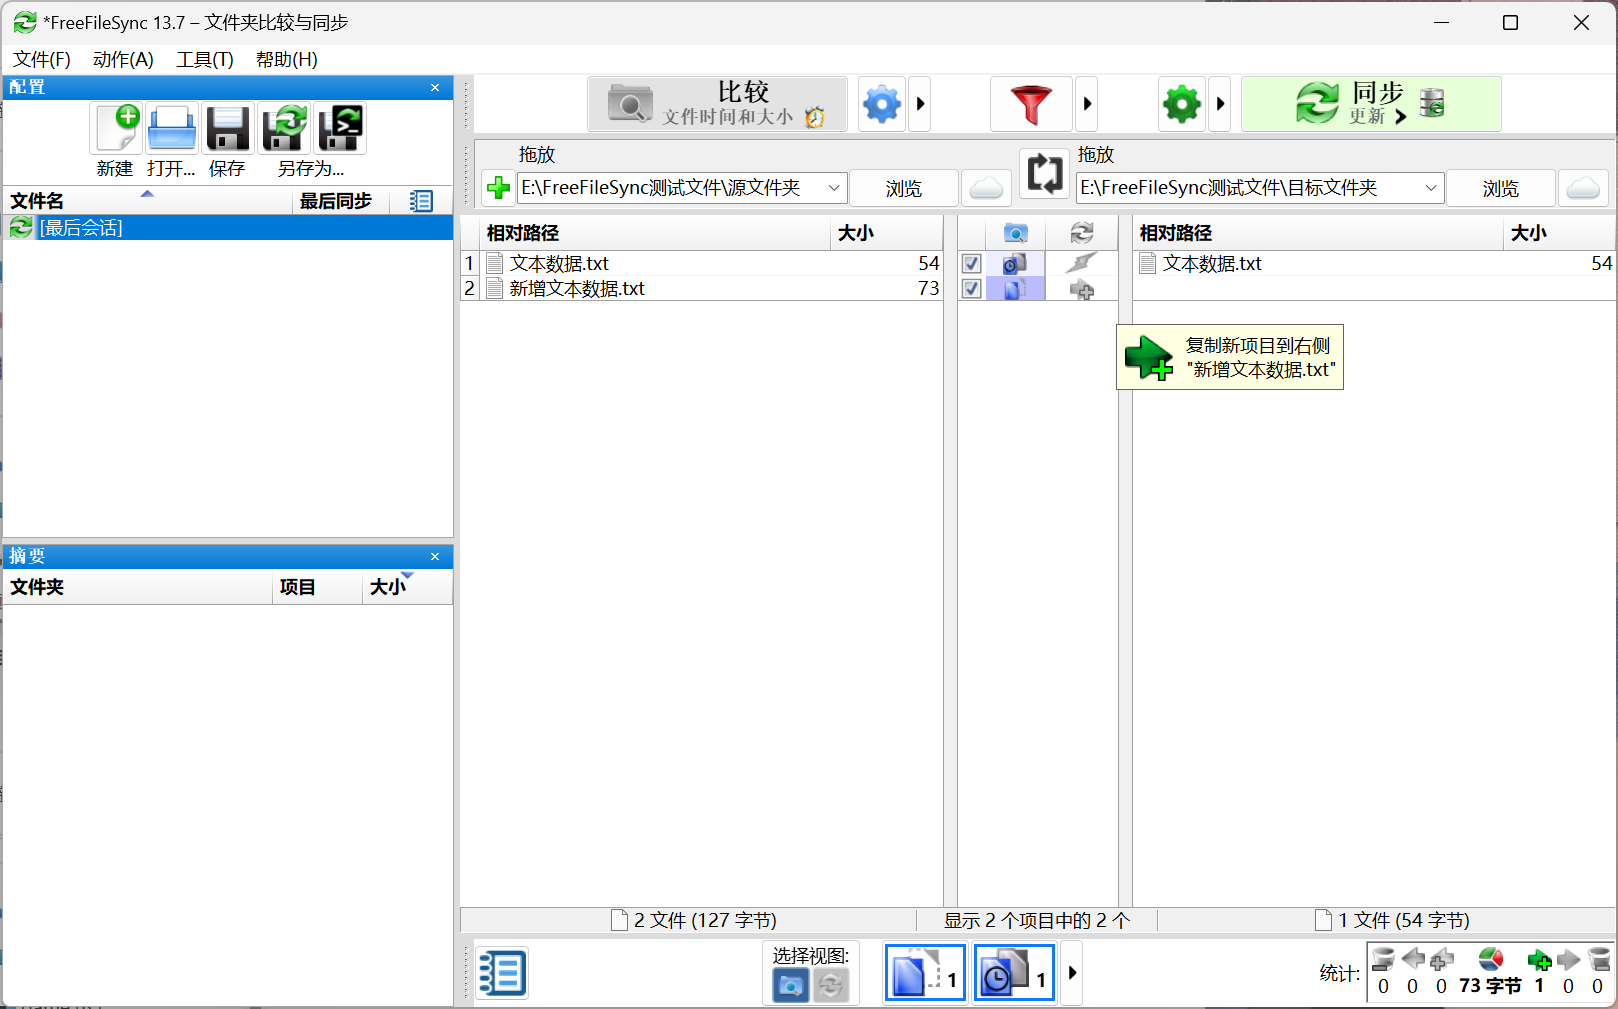Open the 工具(T) menu

pos(205,60)
